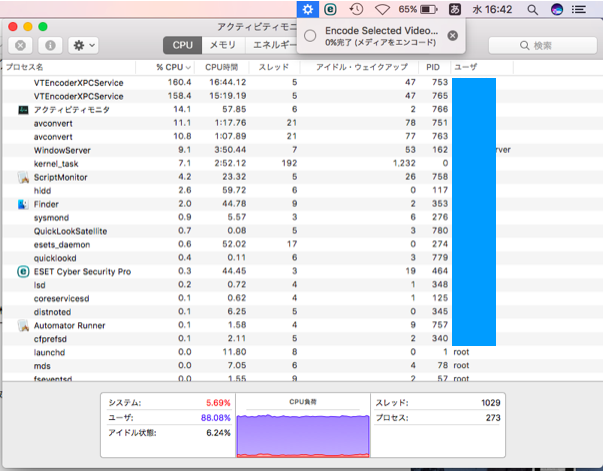605x472 pixels.
Task: Click the Automator gear icon in menu bar
Action: pos(308,9)
